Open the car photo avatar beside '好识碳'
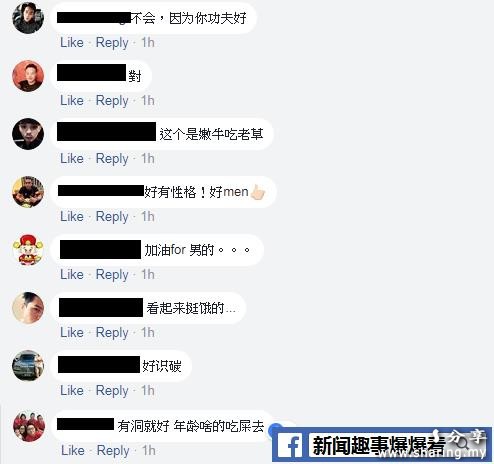 28,366
